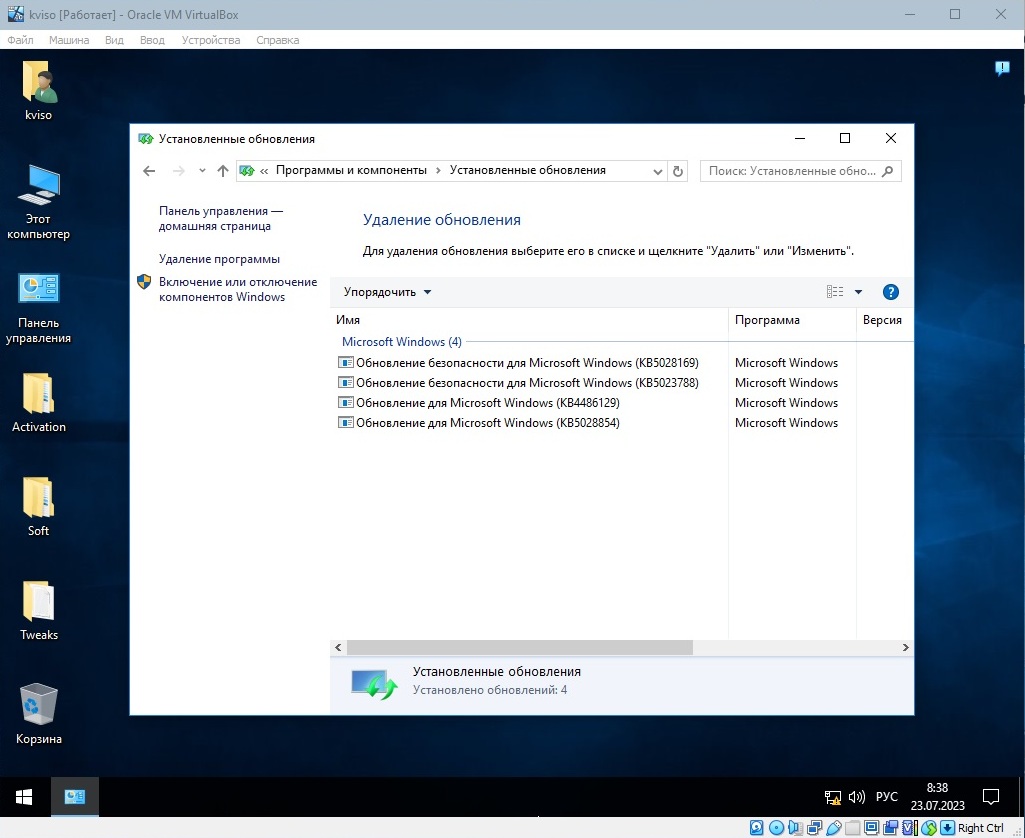The width and height of the screenshot is (1025, 838).
Task: Open the recent locations dropdown arrow
Action: click(x=202, y=171)
